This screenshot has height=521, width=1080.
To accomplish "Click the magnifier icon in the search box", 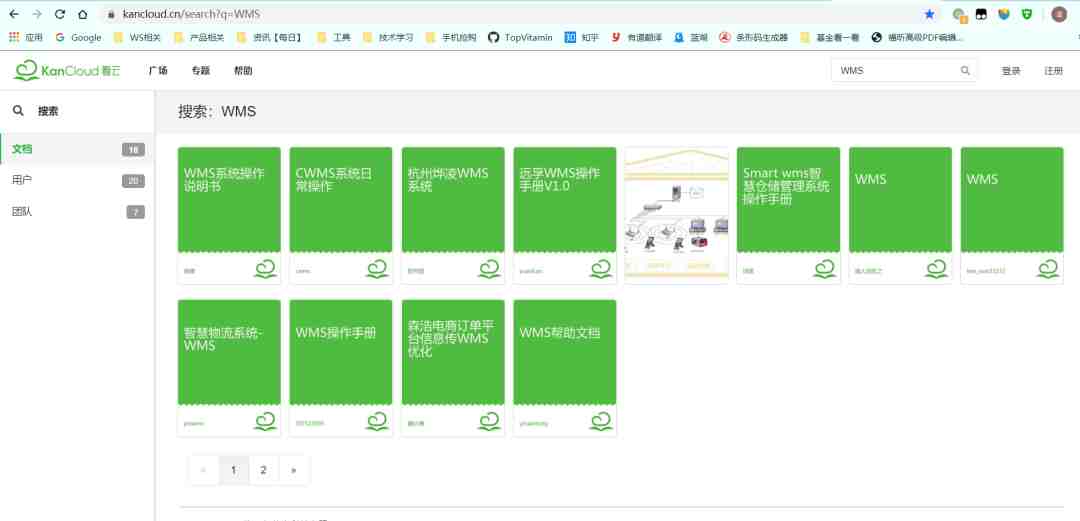I will click(965, 70).
